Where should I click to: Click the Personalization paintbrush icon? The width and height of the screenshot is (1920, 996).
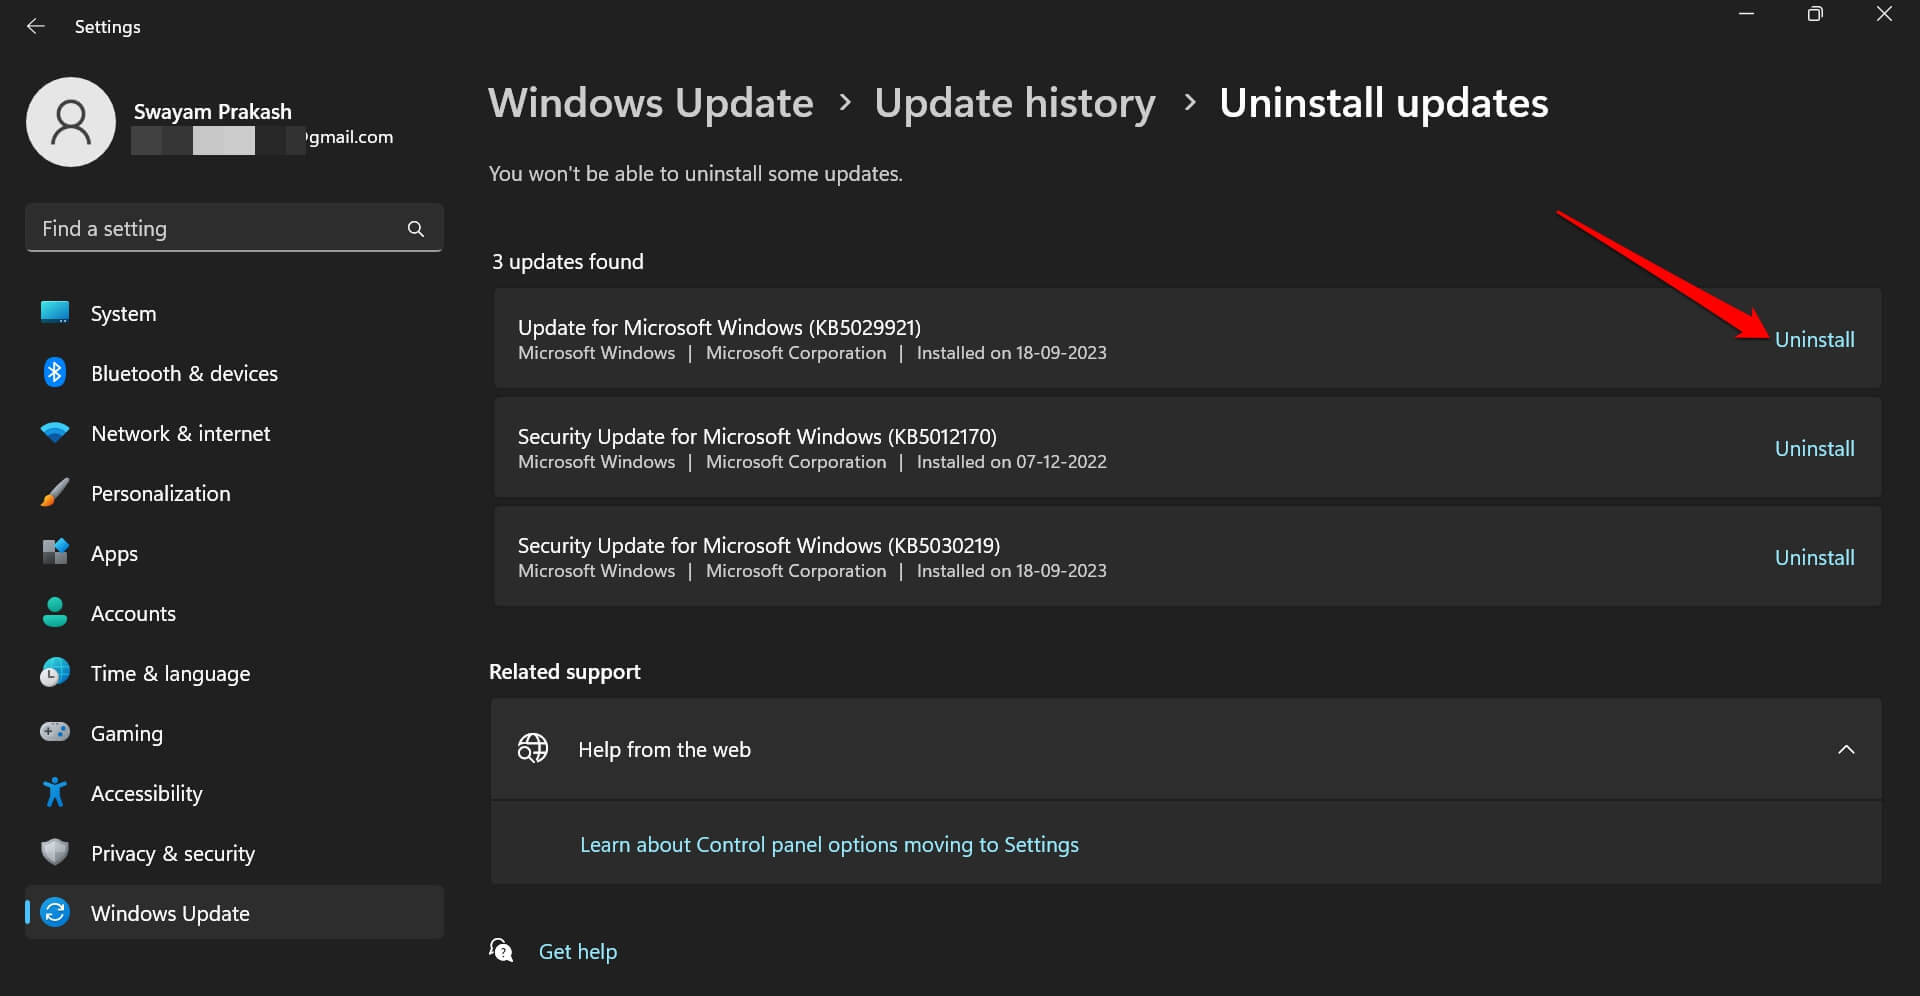coord(55,493)
